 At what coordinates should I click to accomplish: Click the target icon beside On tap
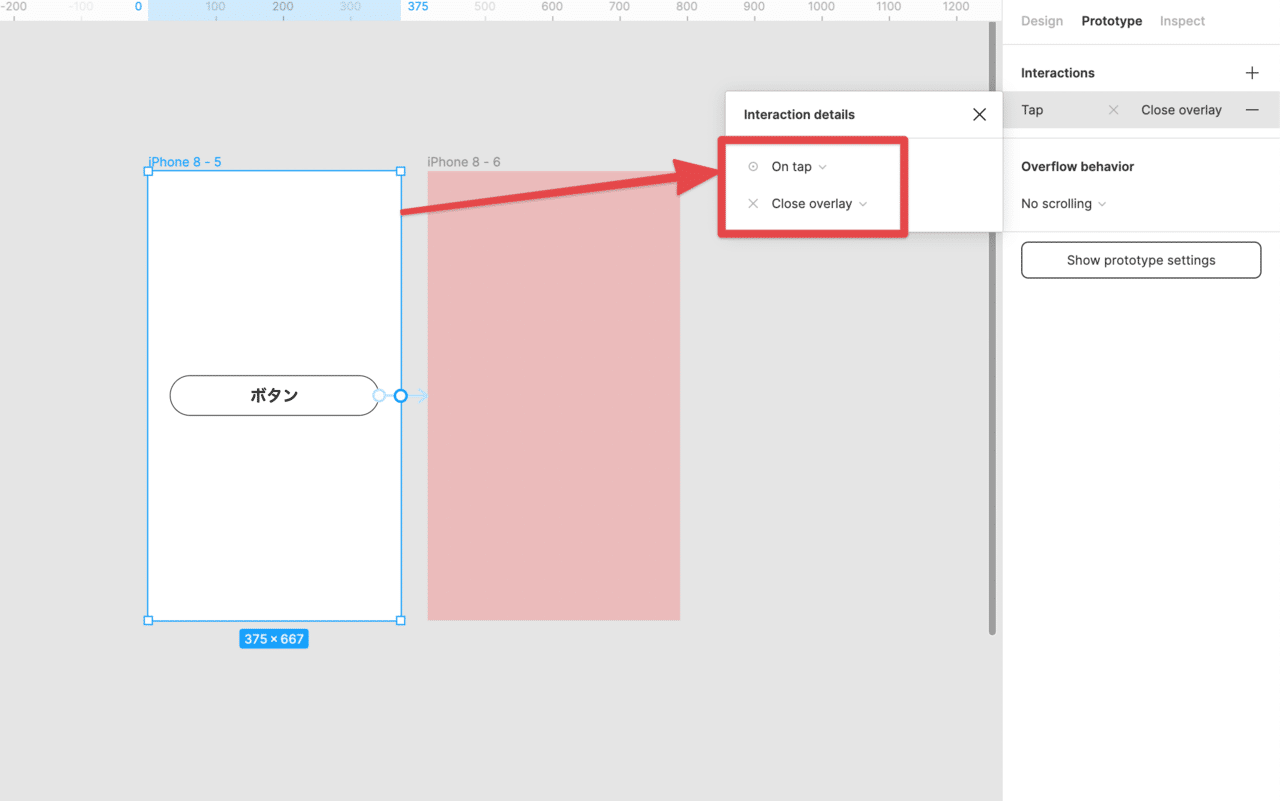coord(753,167)
